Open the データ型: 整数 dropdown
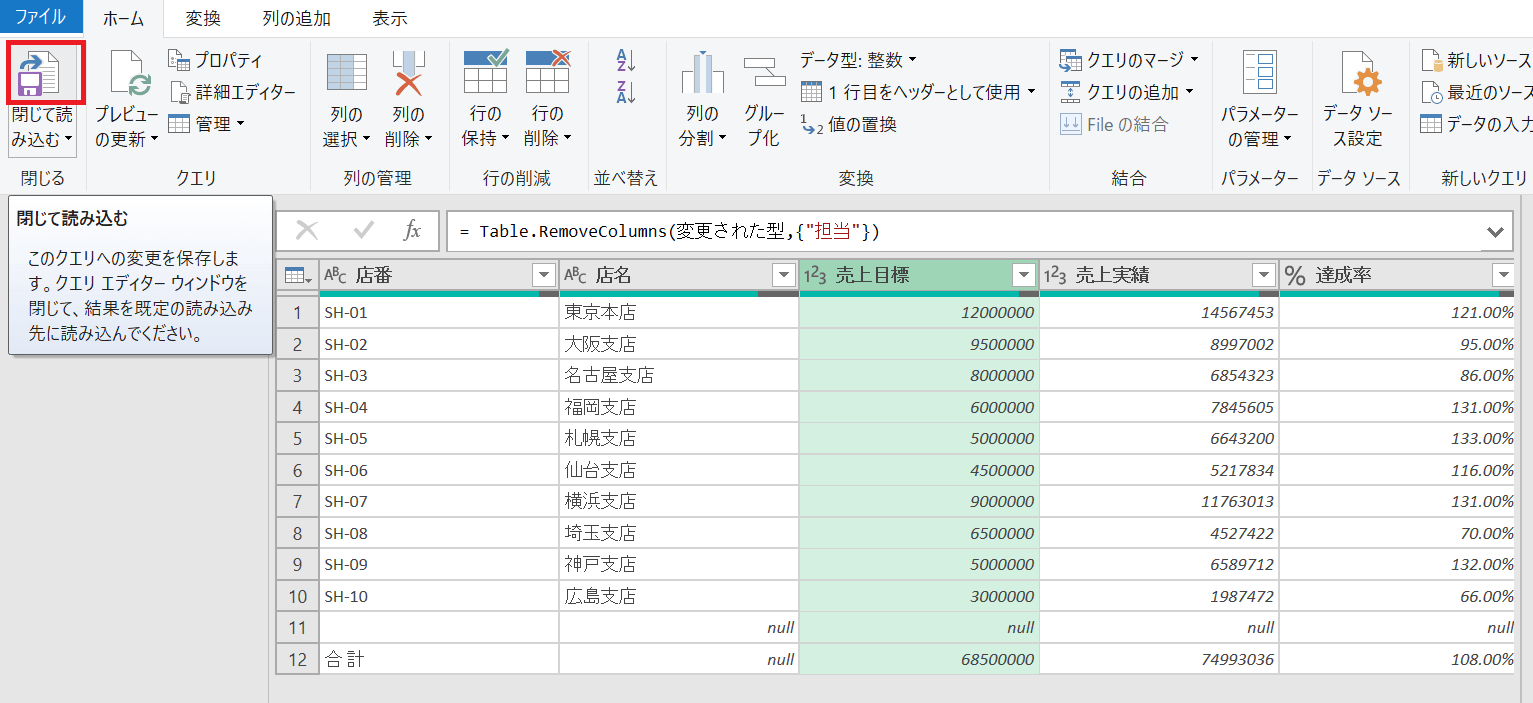Screen dimensions: 1533x703 coord(858,60)
